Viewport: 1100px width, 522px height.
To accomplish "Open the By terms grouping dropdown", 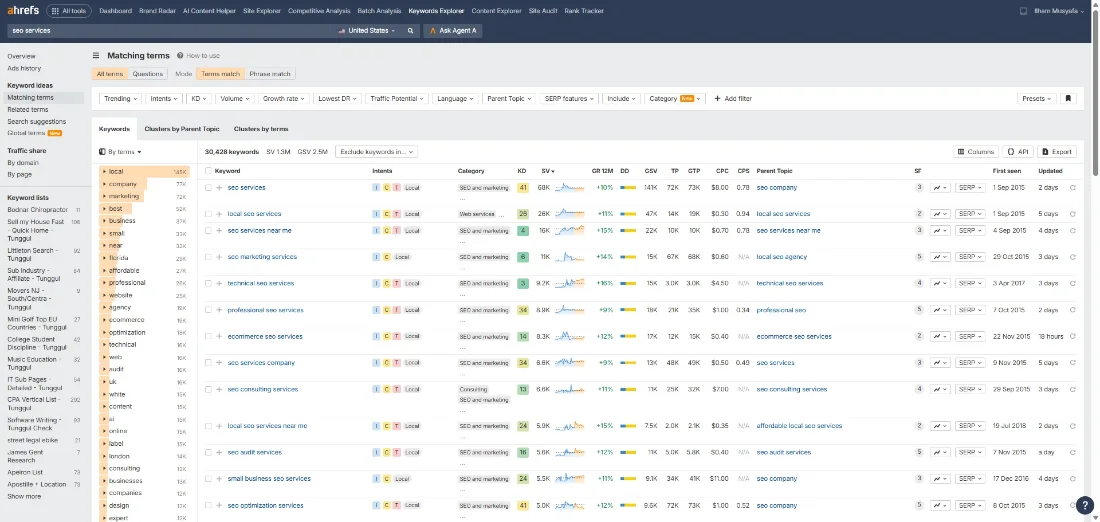I will tap(121, 152).
